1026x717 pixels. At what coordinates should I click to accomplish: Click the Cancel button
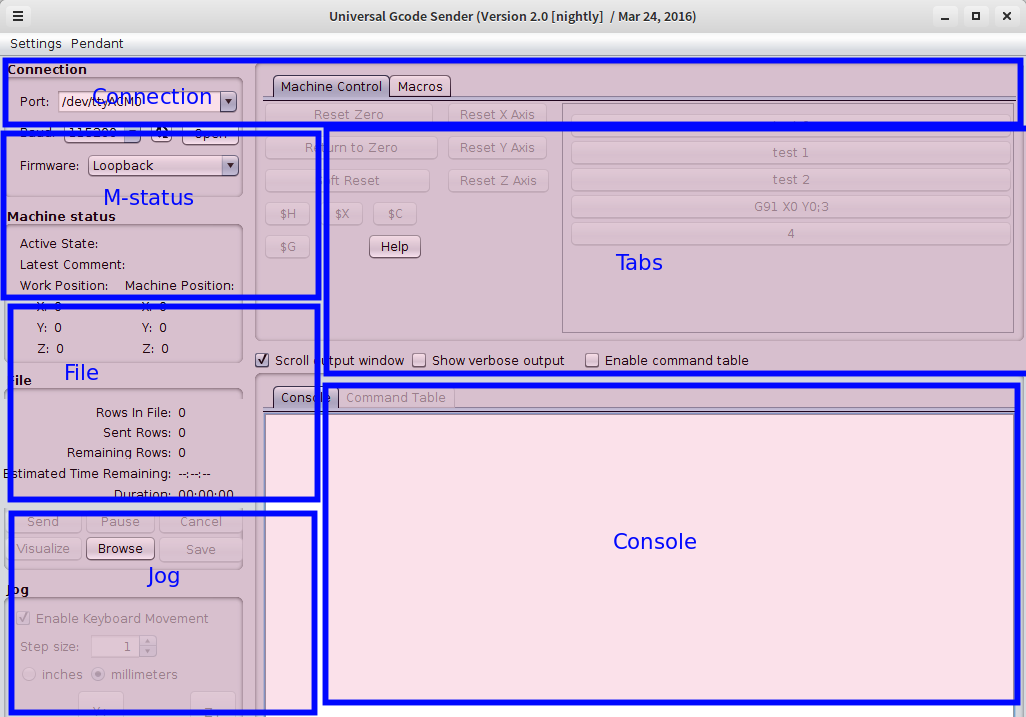coord(201,521)
